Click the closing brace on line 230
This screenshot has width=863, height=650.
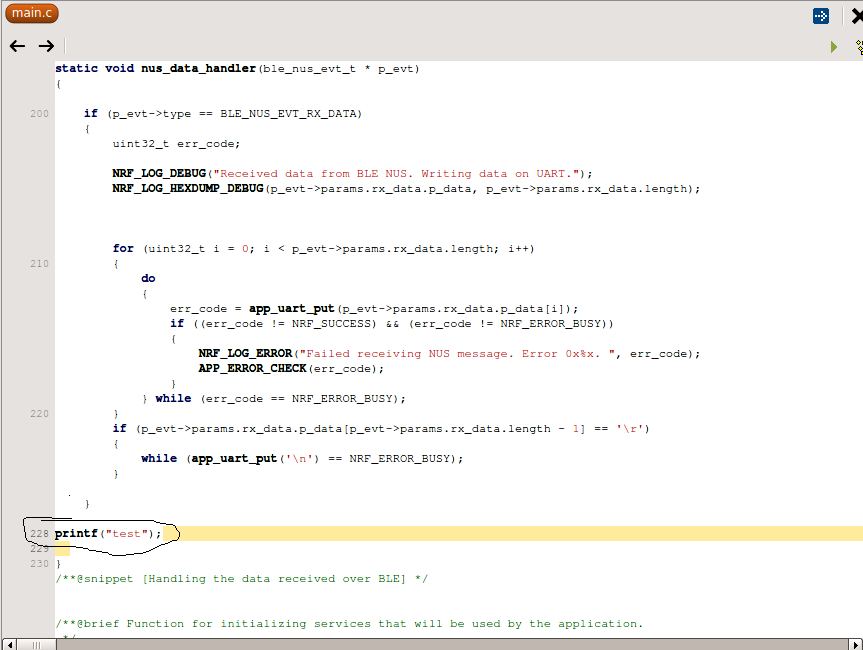57,563
